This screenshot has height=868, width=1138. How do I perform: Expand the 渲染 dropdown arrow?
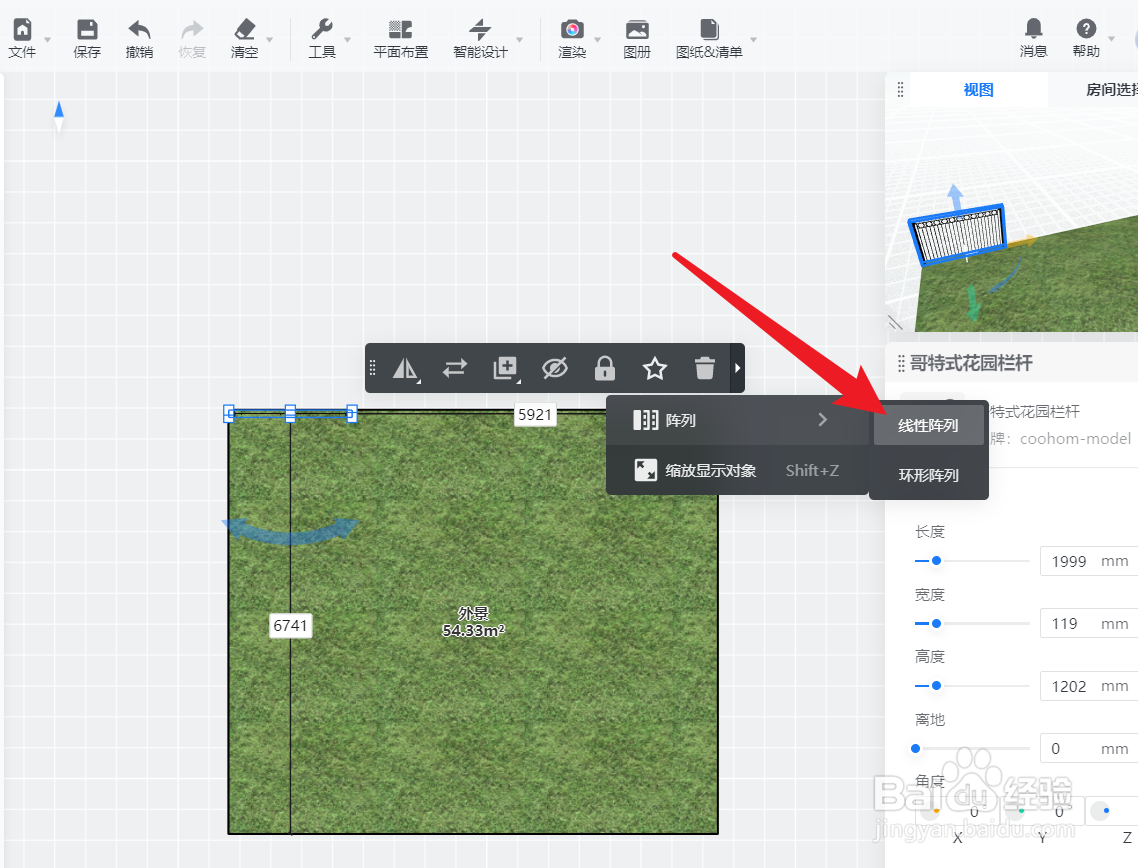[x=598, y=39]
